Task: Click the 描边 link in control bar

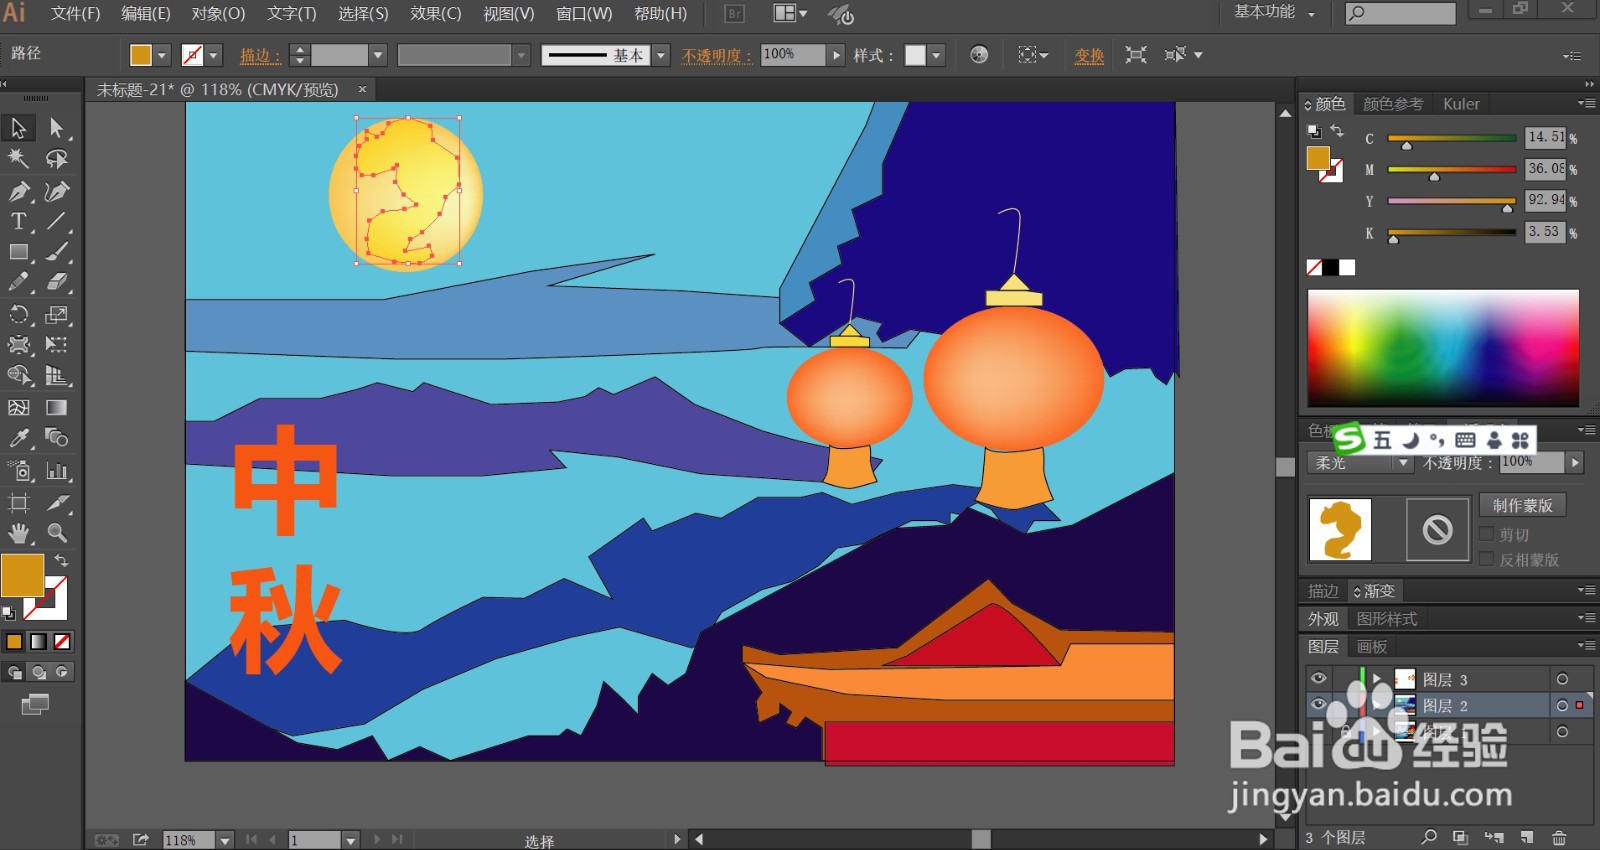Action: click(260, 56)
